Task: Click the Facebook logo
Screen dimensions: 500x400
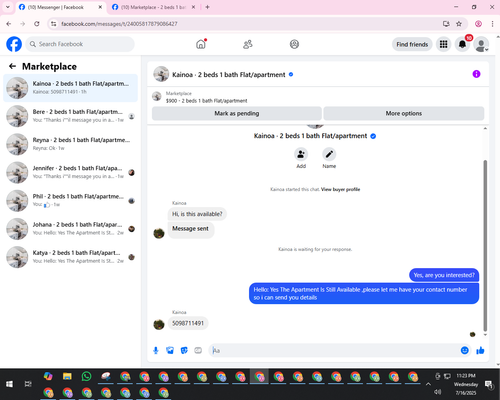Action: coord(14,44)
